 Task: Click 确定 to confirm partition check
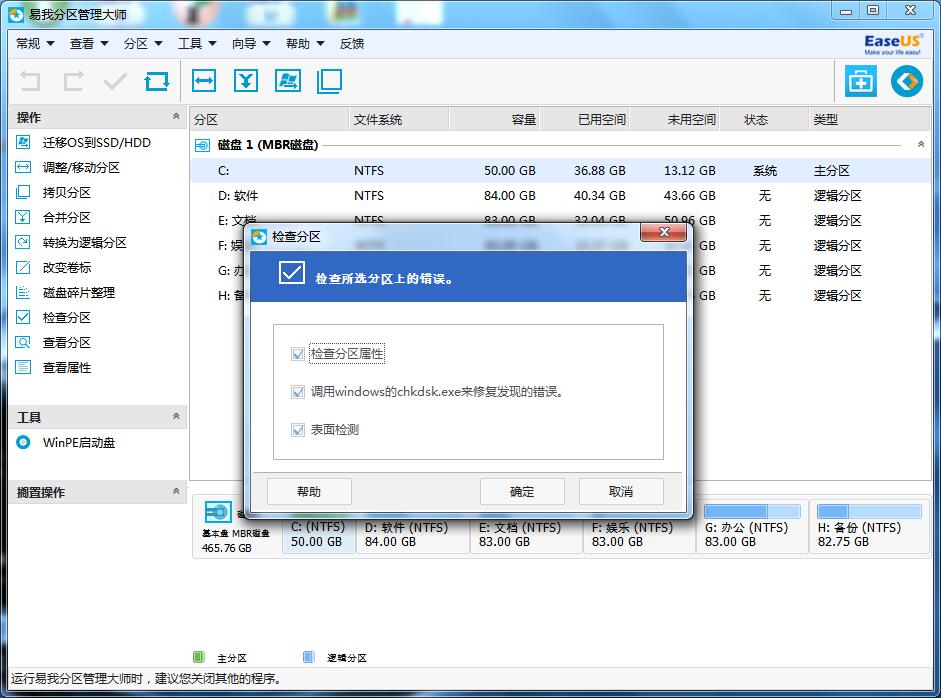(522, 492)
